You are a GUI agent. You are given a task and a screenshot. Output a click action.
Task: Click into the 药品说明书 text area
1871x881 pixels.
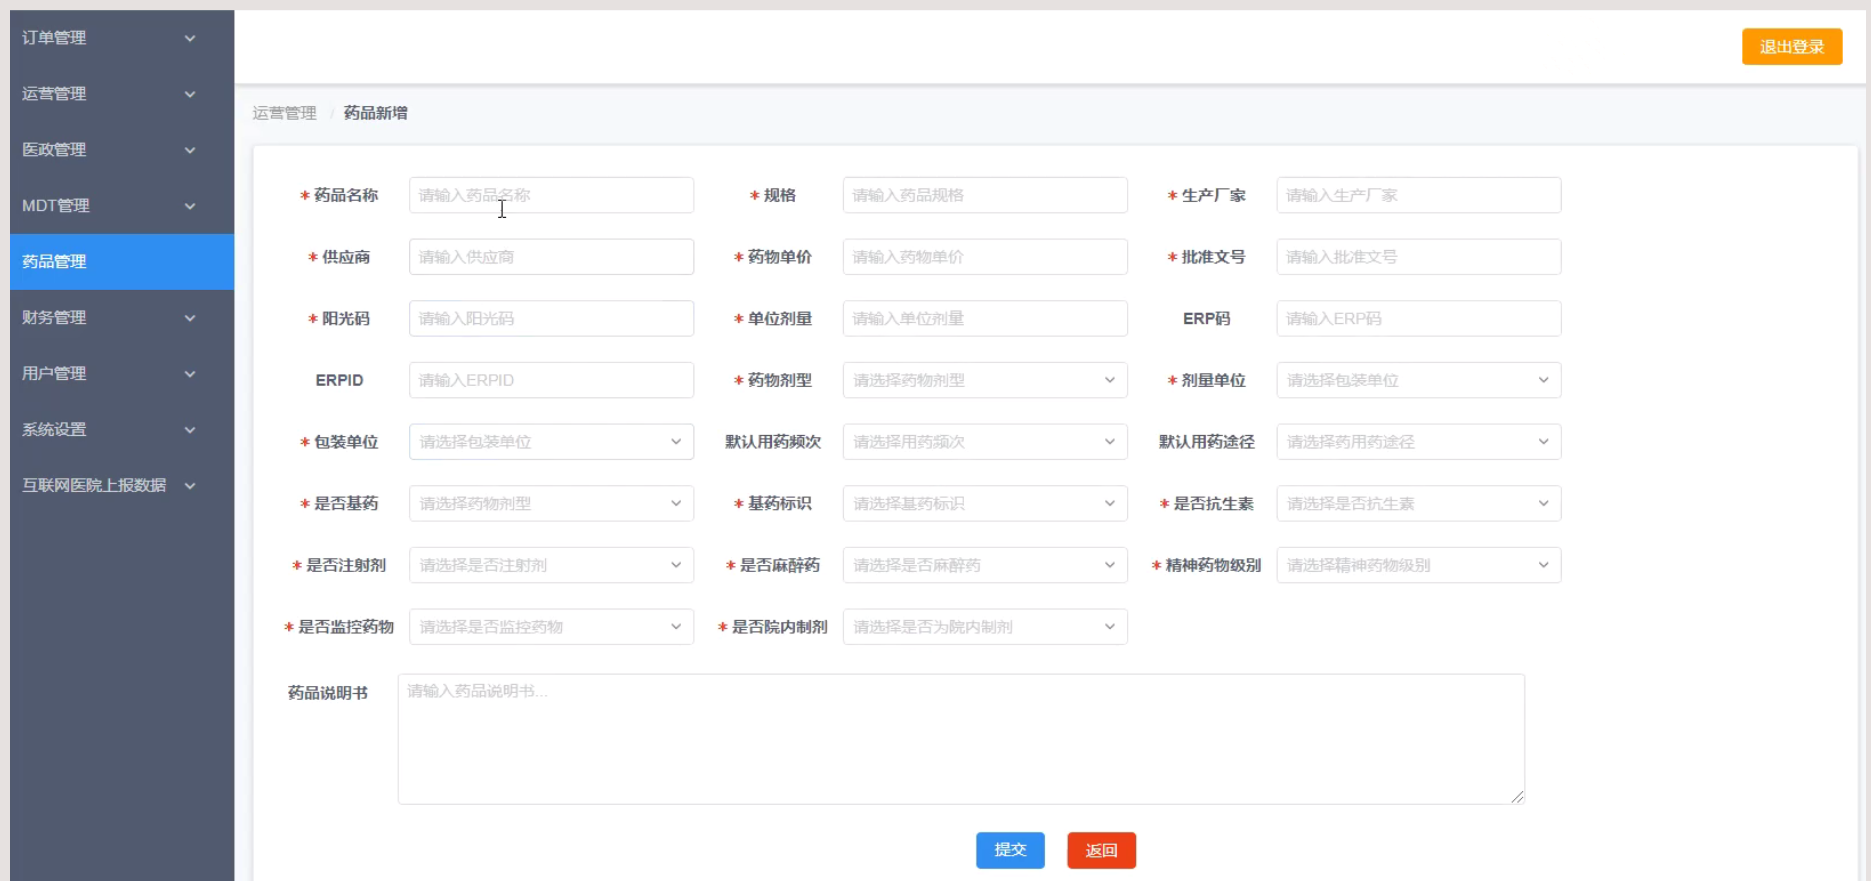[960, 738]
